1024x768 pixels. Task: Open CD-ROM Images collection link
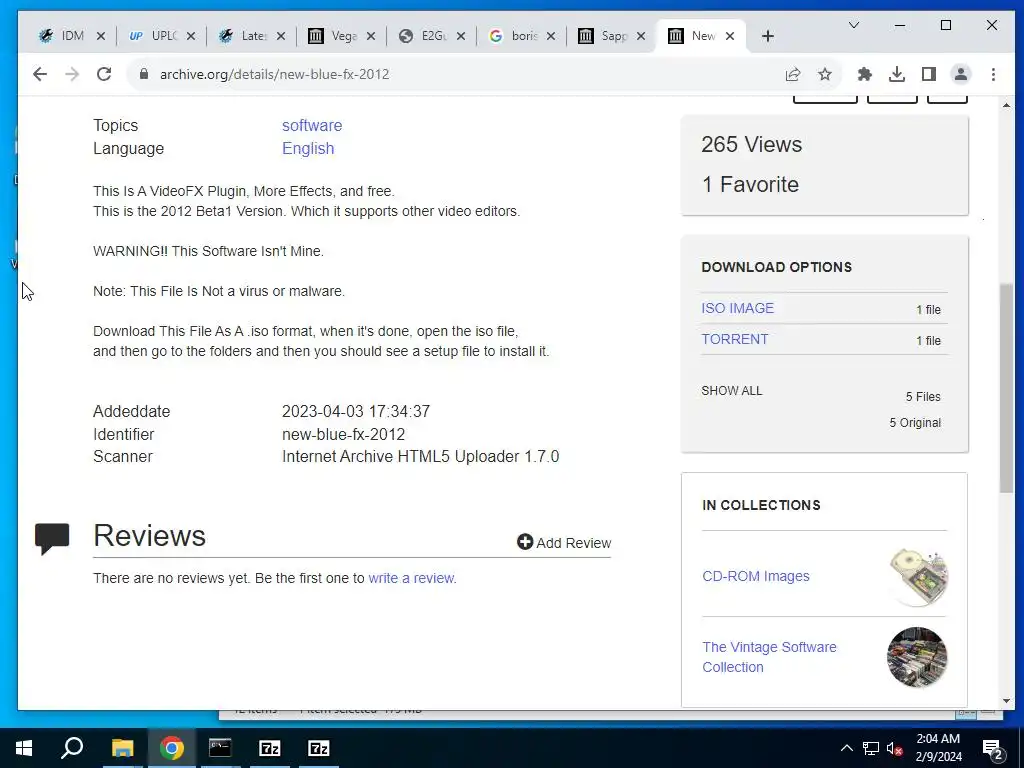coord(756,577)
